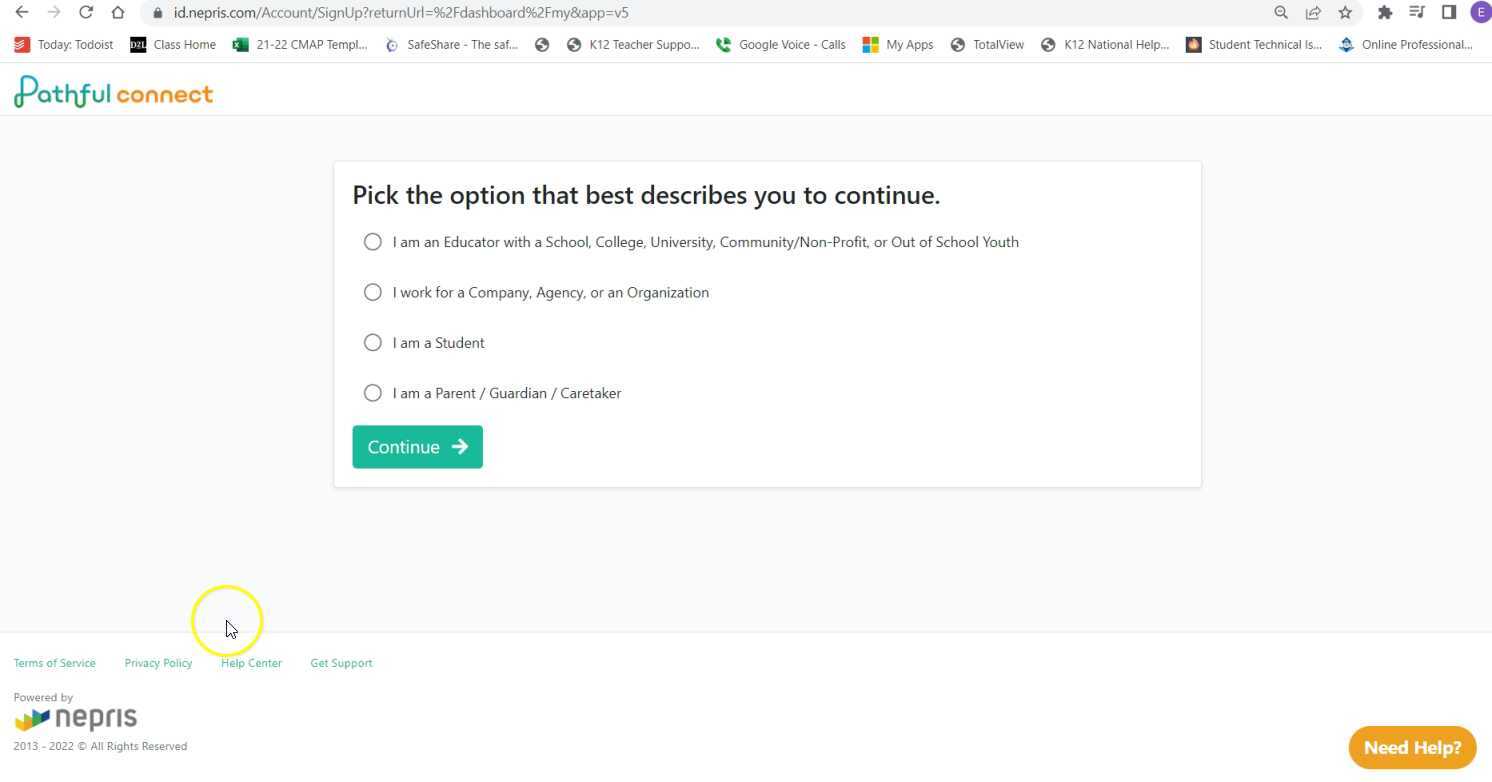Open the Student Technical Issues bookmark

pos(1253,44)
